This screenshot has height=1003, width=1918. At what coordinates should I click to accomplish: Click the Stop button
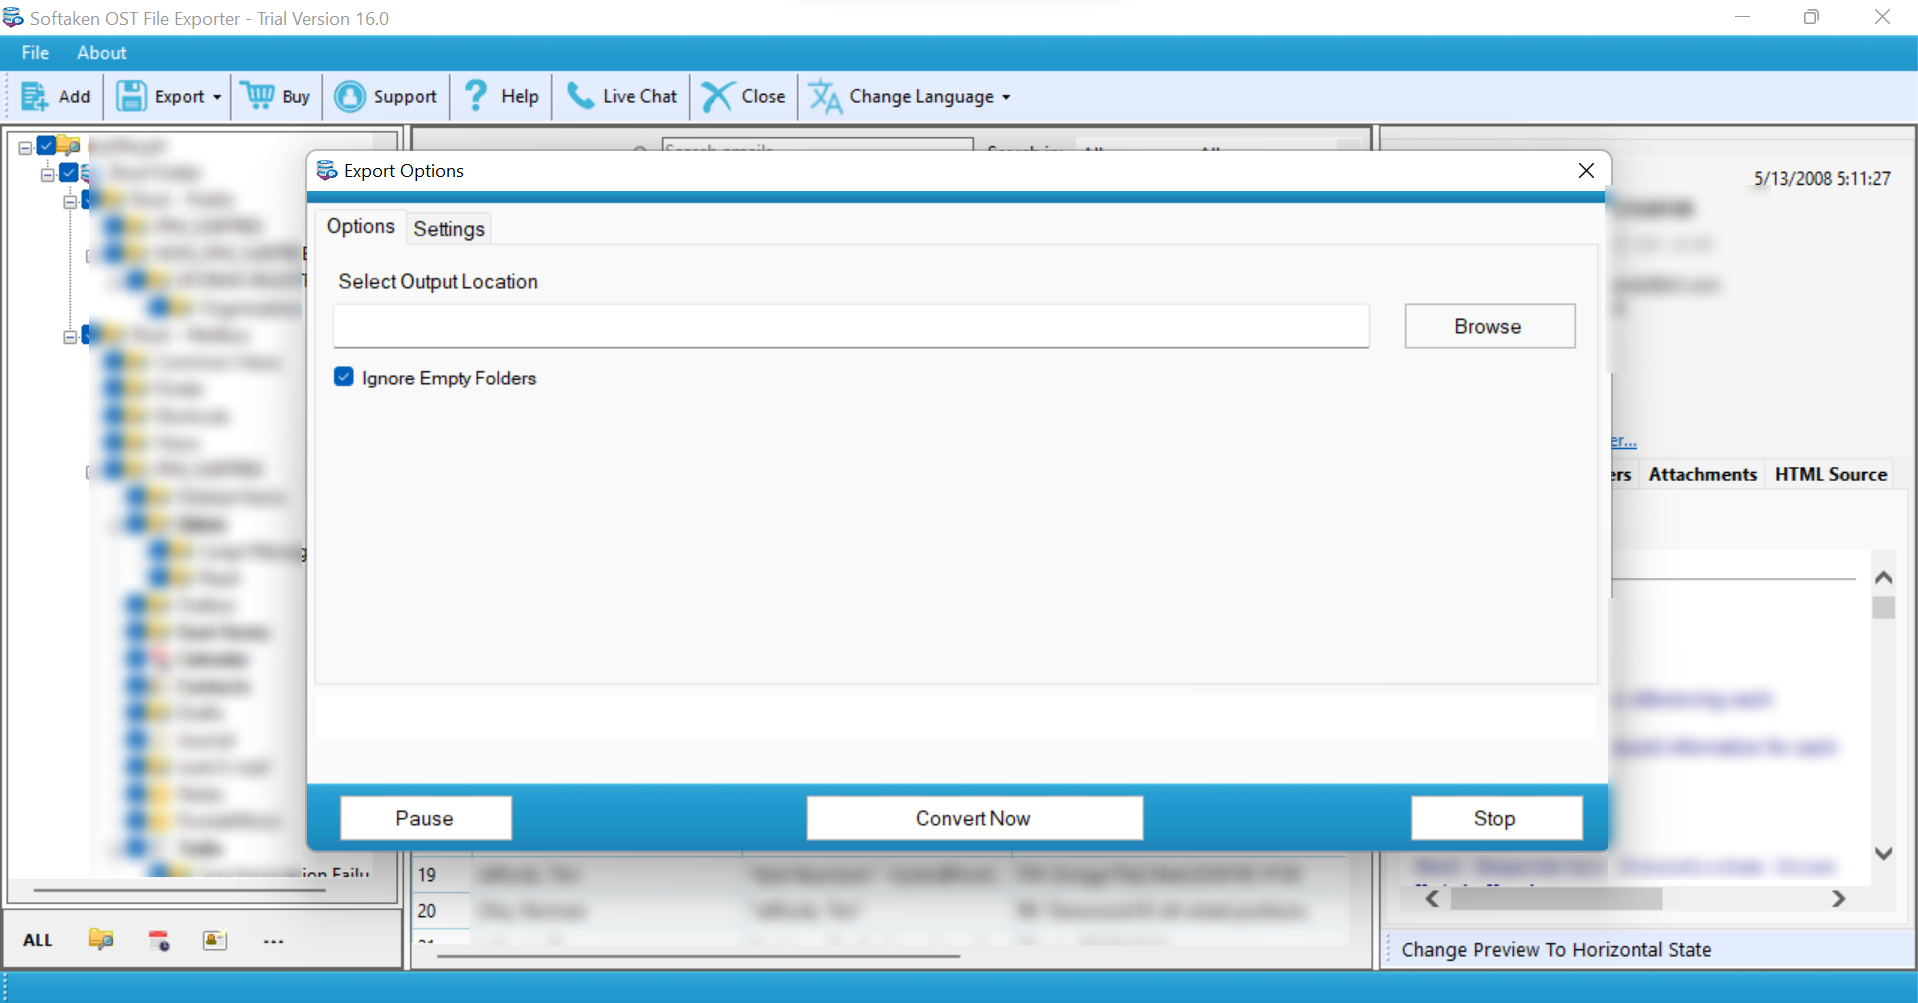tap(1496, 818)
